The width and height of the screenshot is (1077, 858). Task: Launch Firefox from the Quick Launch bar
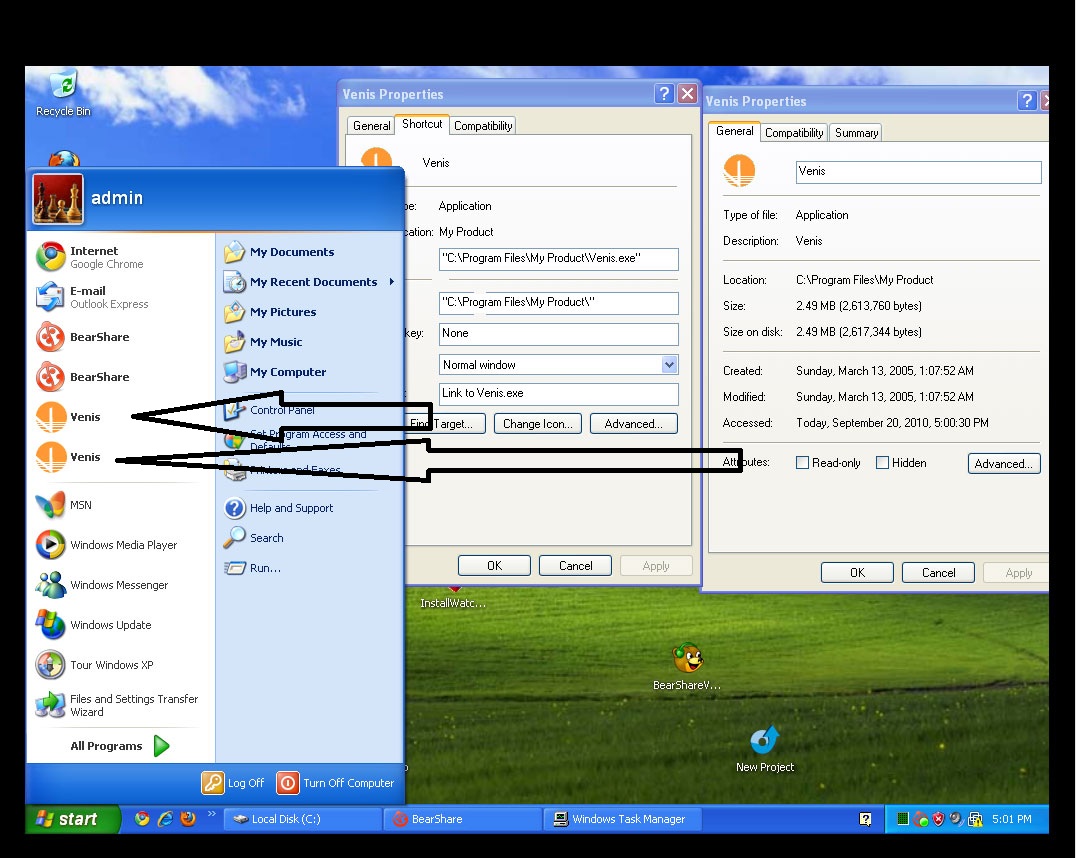coord(188,818)
